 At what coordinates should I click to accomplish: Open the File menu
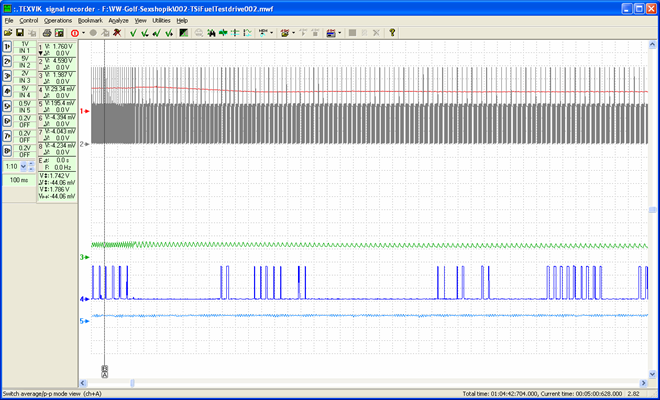pyautogui.click(x=9, y=20)
